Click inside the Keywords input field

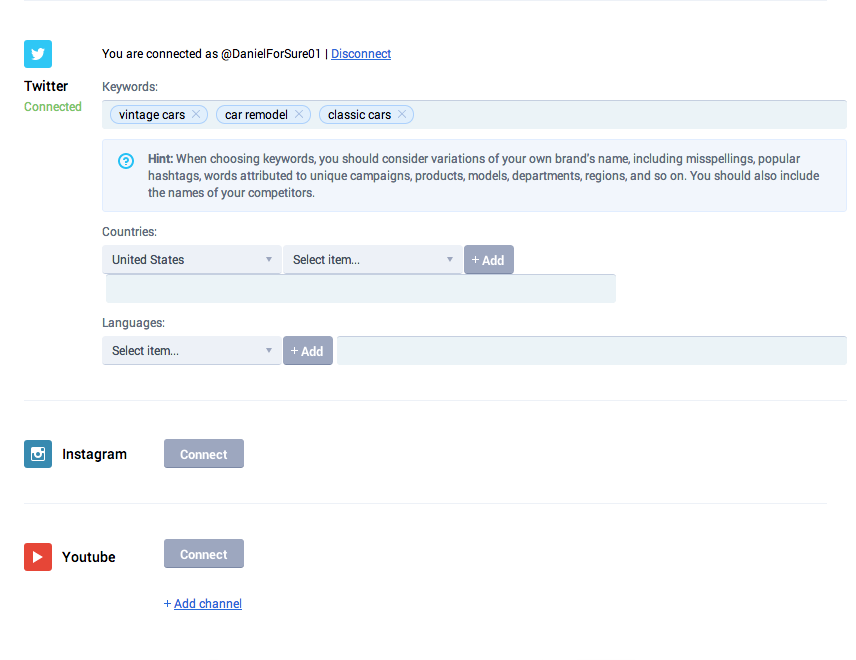(600, 114)
